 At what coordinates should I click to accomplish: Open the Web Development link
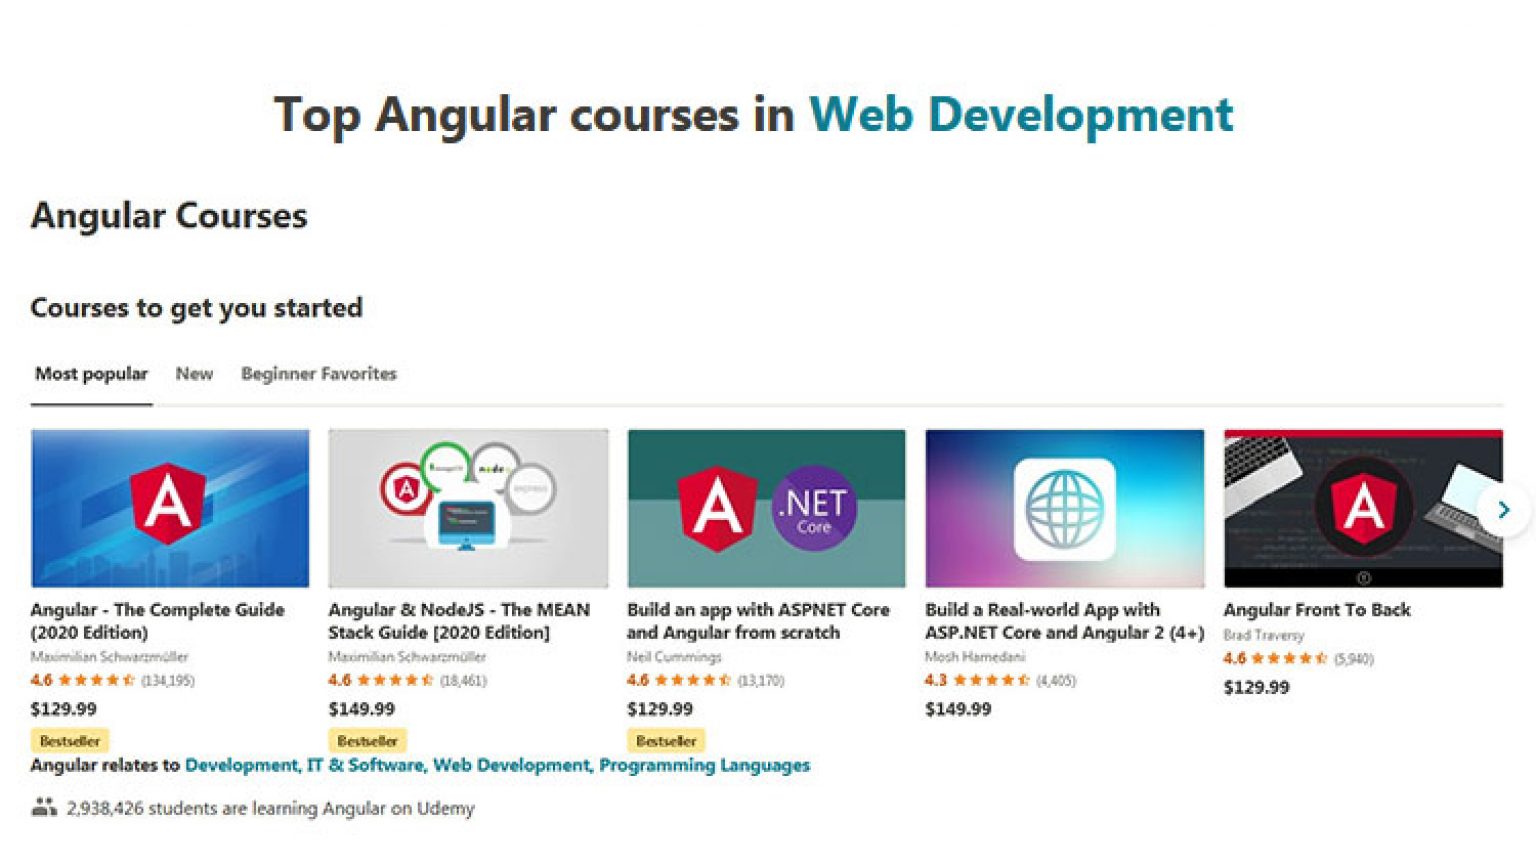[508, 764]
